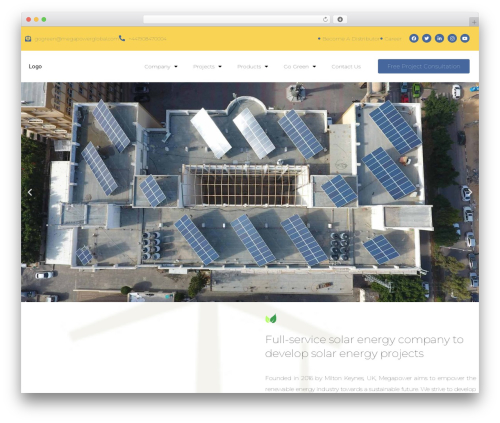Maximize browser window with green button
Viewport: 500px width, 423px height.
[44, 19]
